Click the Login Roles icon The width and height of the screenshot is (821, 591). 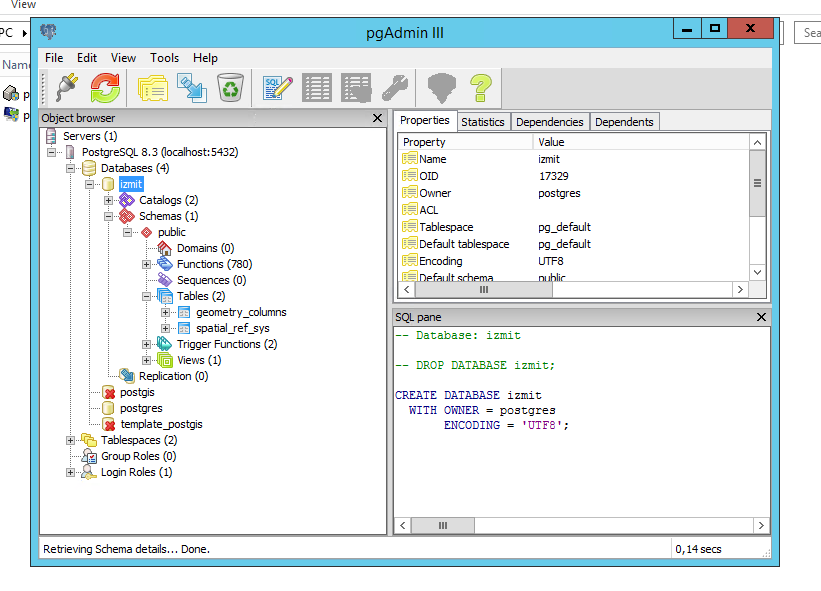pos(89,472)
